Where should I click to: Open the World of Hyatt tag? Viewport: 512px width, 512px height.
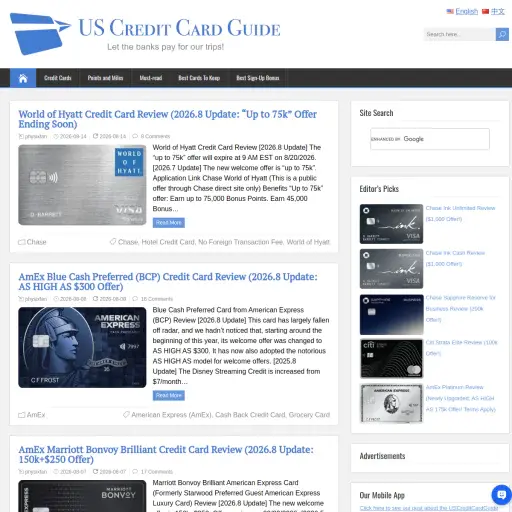coord(308,242)
